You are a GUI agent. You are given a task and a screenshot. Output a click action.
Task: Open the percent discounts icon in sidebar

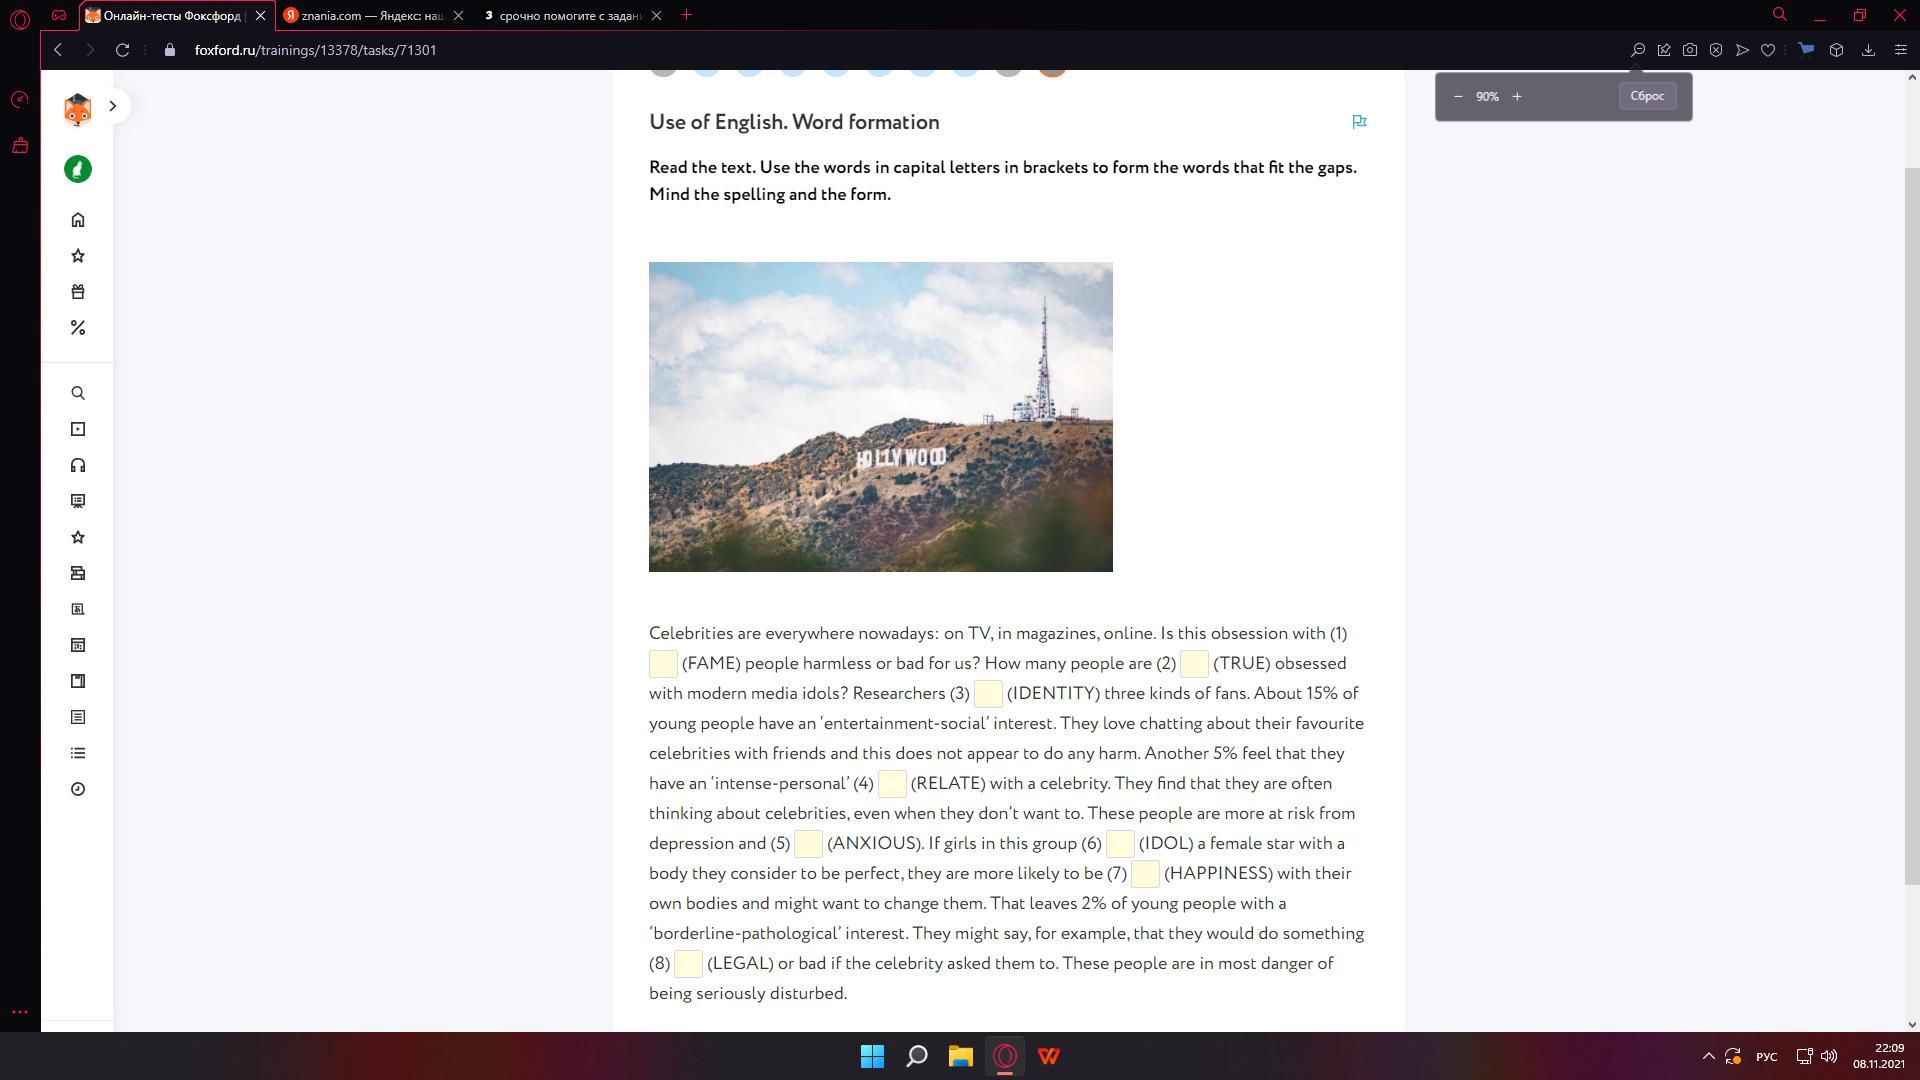click(78, 328)
